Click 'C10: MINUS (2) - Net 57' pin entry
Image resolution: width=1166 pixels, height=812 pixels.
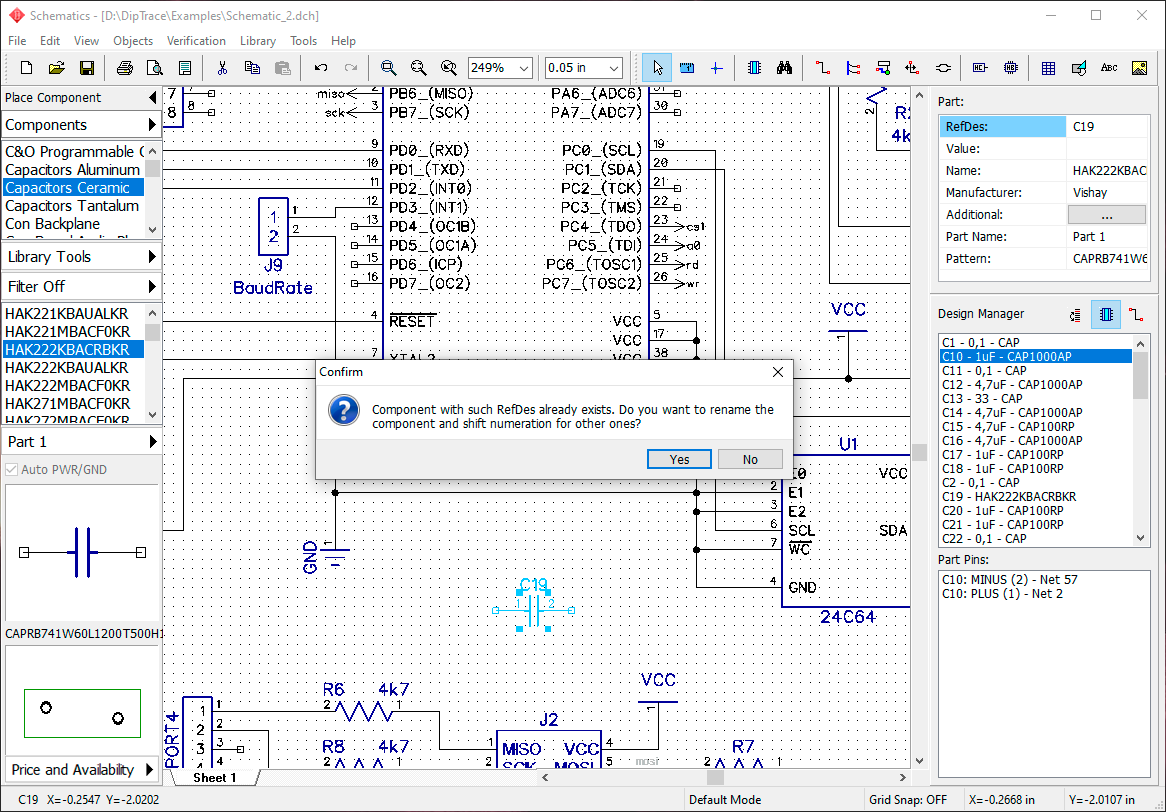(x=1010, y=579)
